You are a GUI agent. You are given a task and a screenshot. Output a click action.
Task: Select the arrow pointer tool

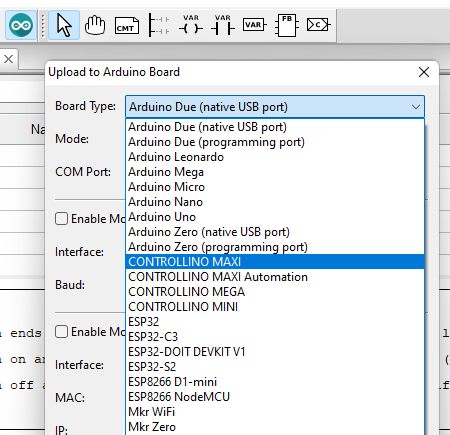pos(64,25)
